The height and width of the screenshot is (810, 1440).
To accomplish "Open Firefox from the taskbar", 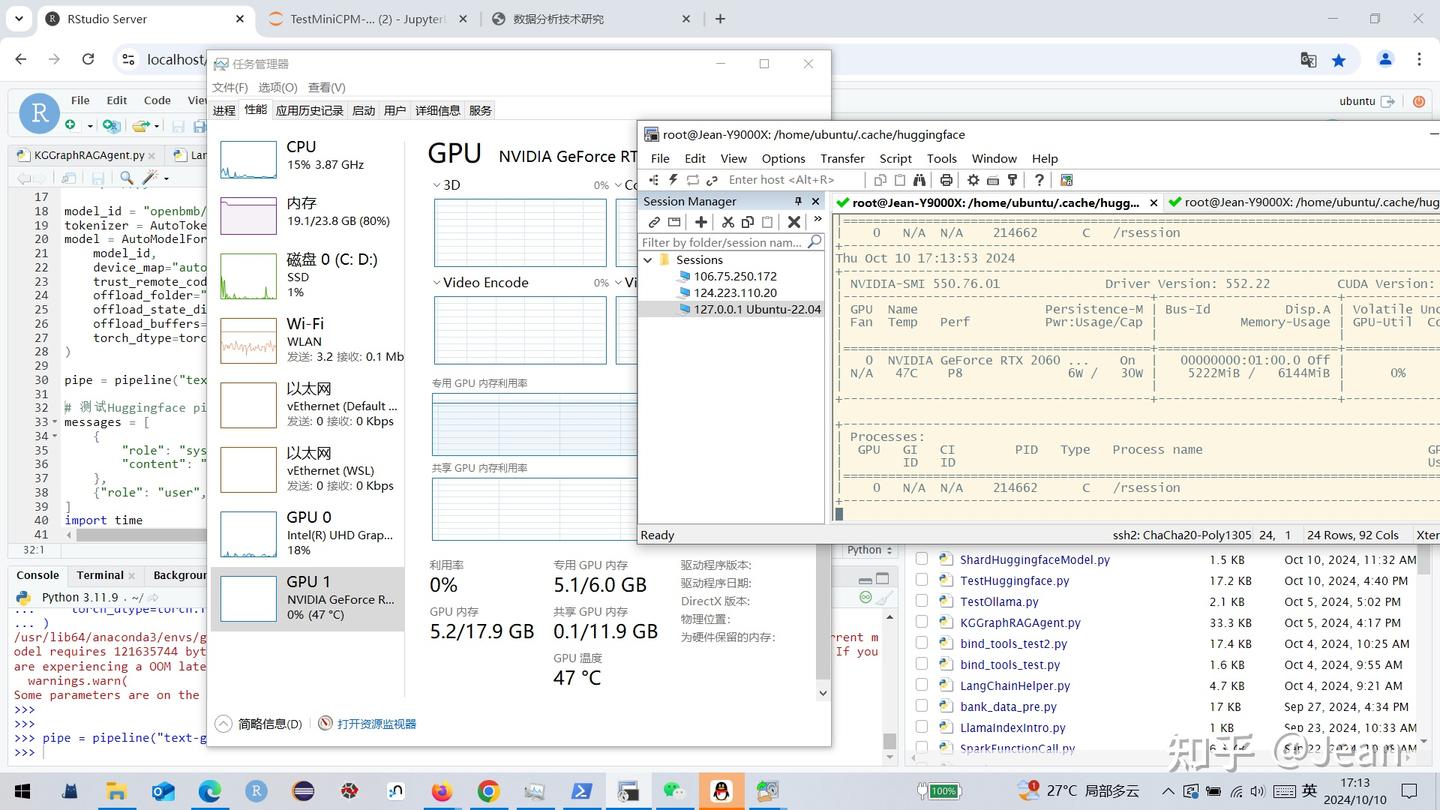I will [441, 791].
